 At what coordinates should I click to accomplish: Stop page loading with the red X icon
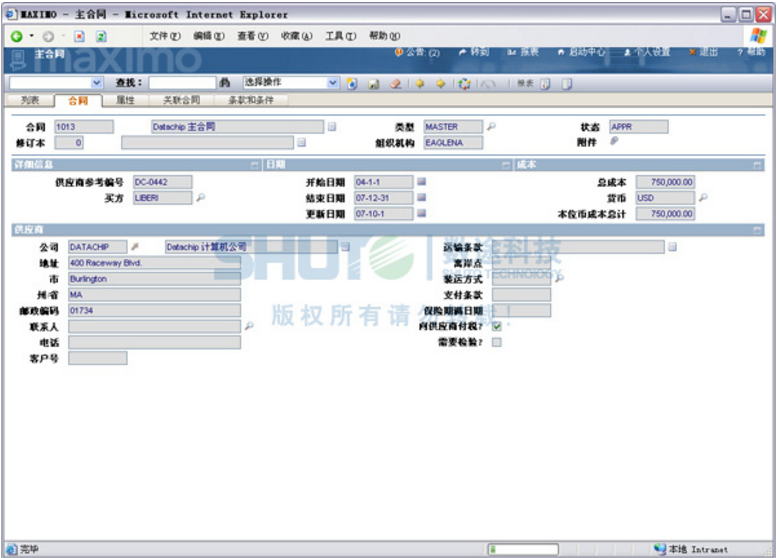[x=79, y=36]
